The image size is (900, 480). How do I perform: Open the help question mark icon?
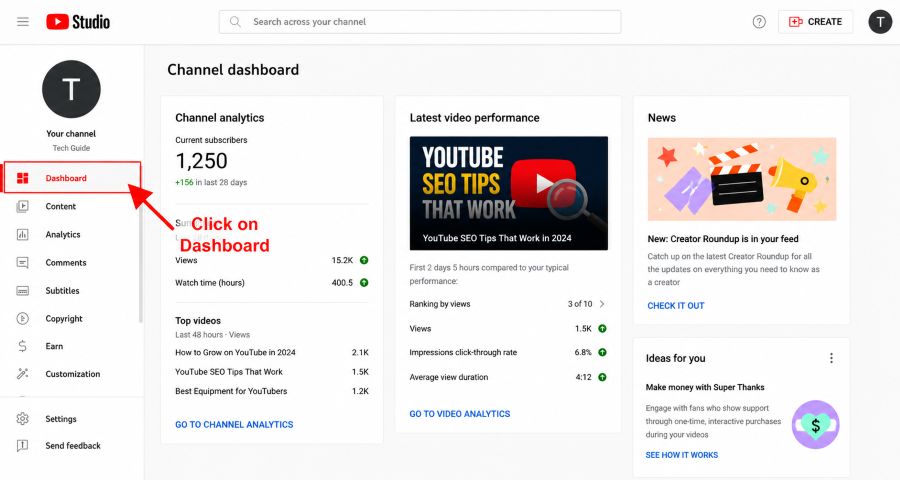click(759, 22)
